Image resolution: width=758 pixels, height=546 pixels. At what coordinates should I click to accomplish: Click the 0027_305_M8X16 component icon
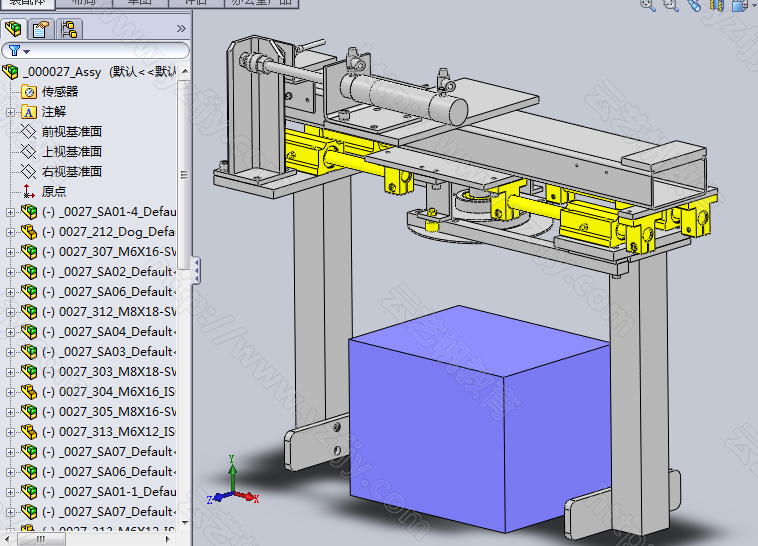pos(29,412)
